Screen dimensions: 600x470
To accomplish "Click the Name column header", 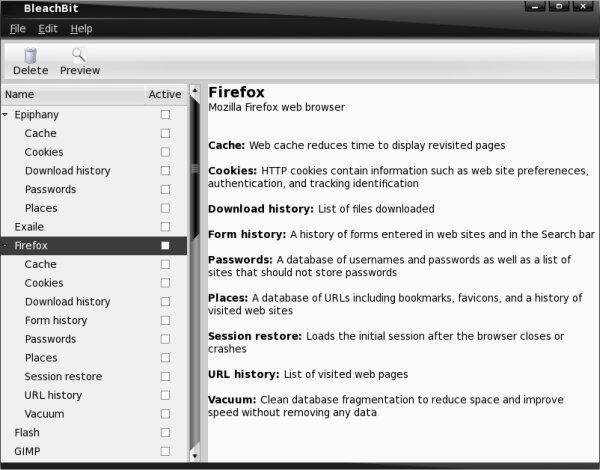I will coord(72,94).
